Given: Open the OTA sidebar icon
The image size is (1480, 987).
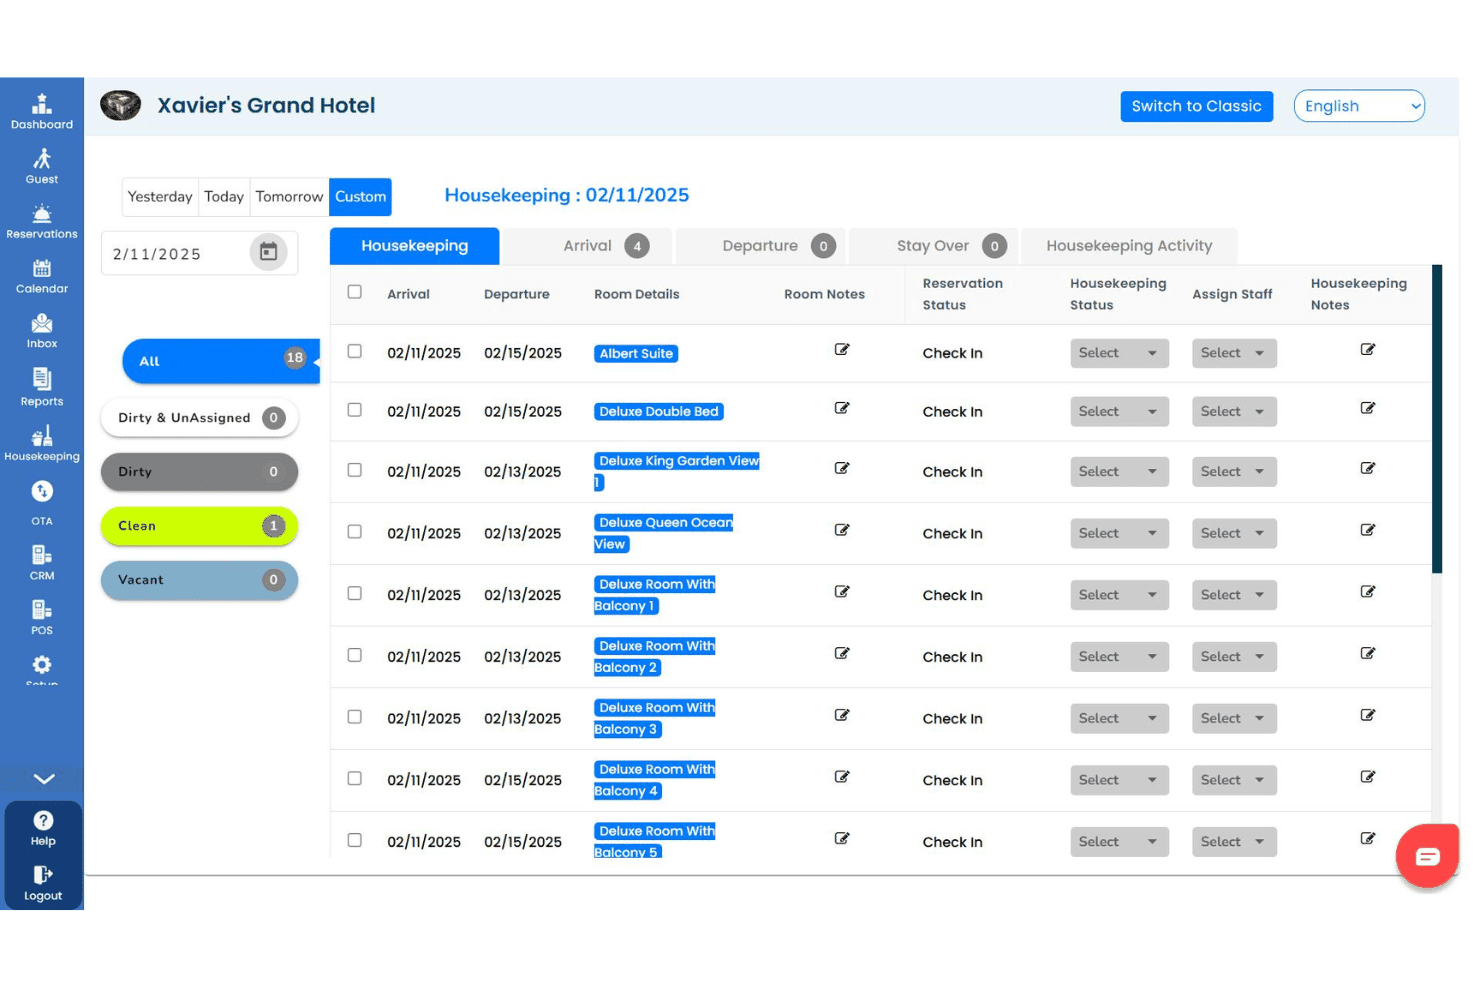Looking at the screenshot, I should pyautogui.click(x=42, y=491).
